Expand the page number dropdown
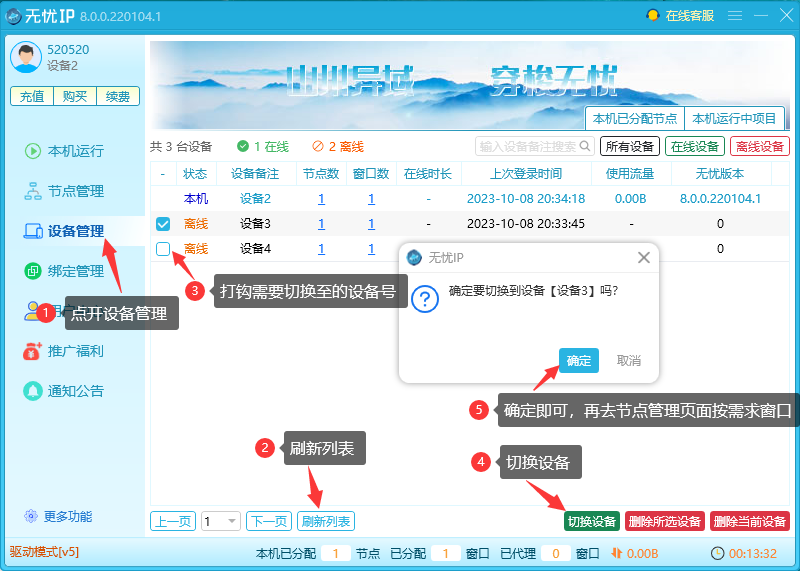 (233, 521)
